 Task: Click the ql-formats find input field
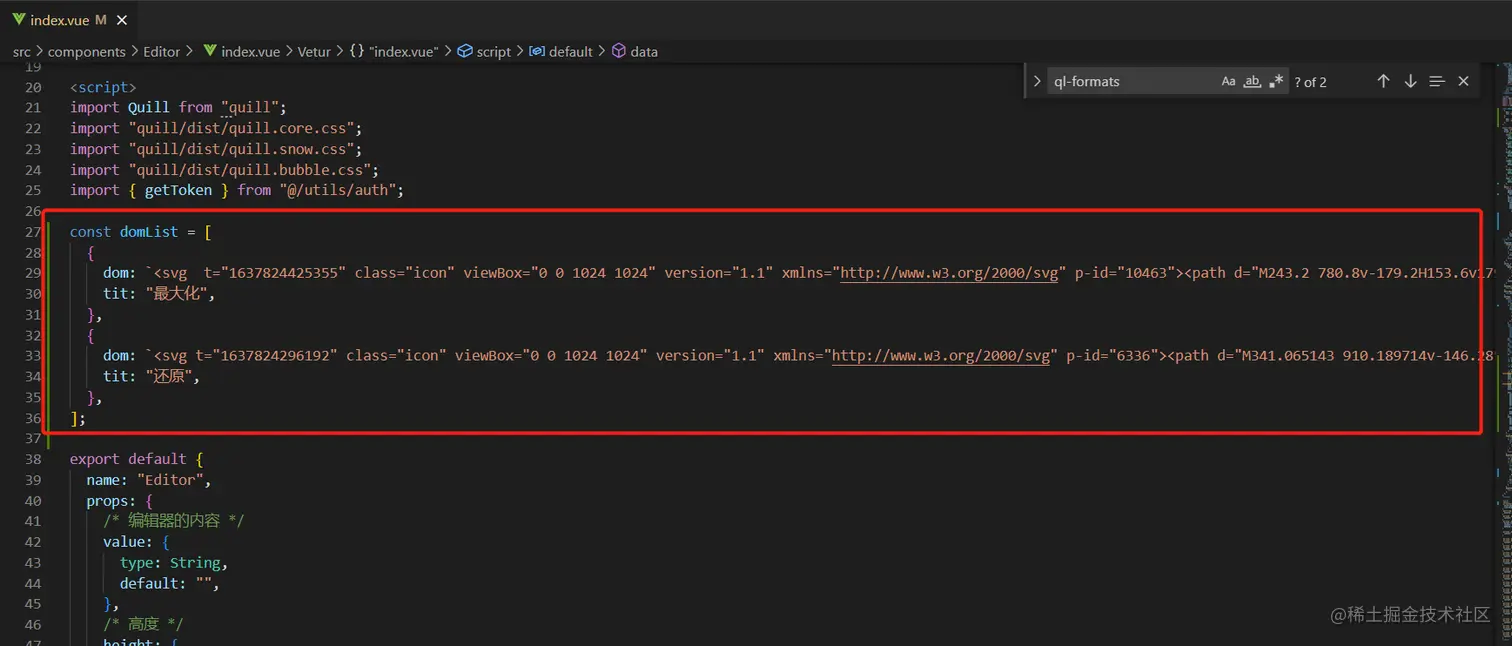pos(1130,82)
